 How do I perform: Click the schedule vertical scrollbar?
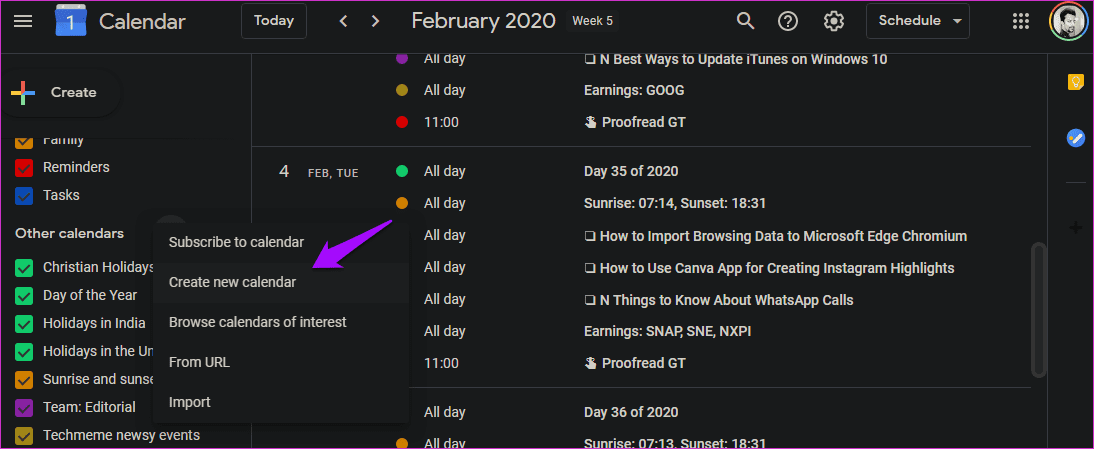[x=1039, y=310]
